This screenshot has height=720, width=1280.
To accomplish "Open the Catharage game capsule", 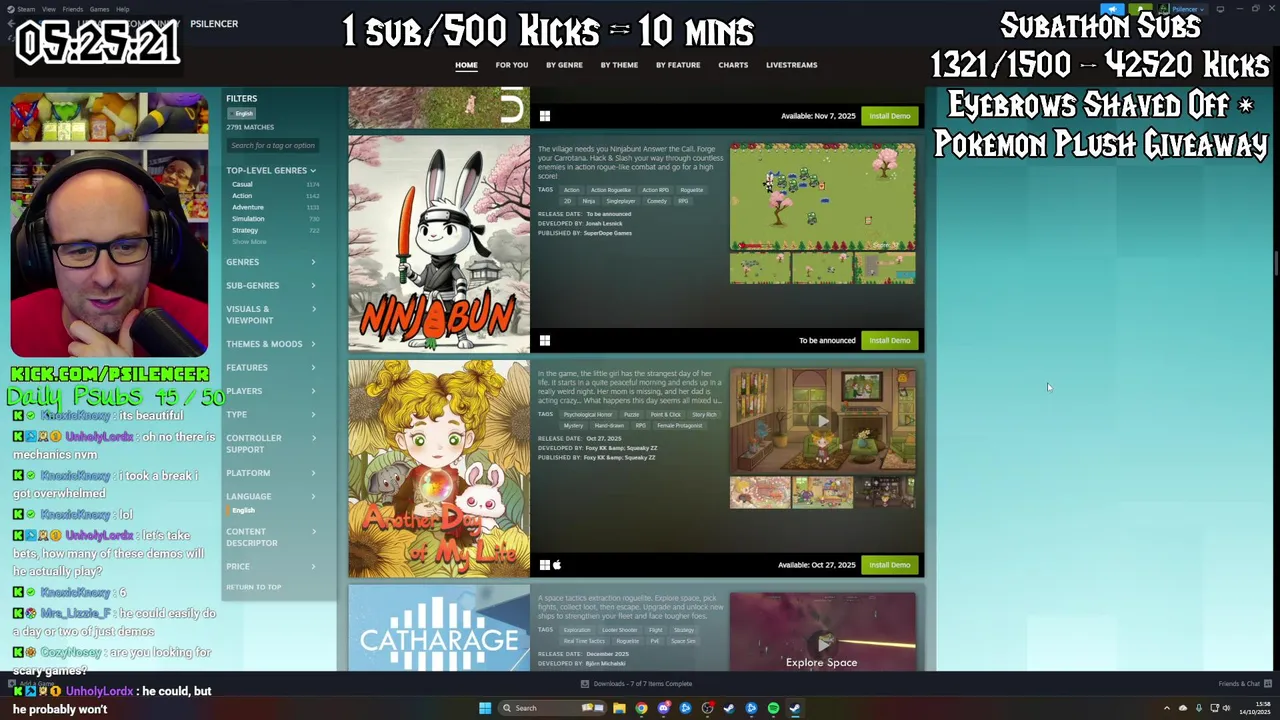I will pos(439,628).
